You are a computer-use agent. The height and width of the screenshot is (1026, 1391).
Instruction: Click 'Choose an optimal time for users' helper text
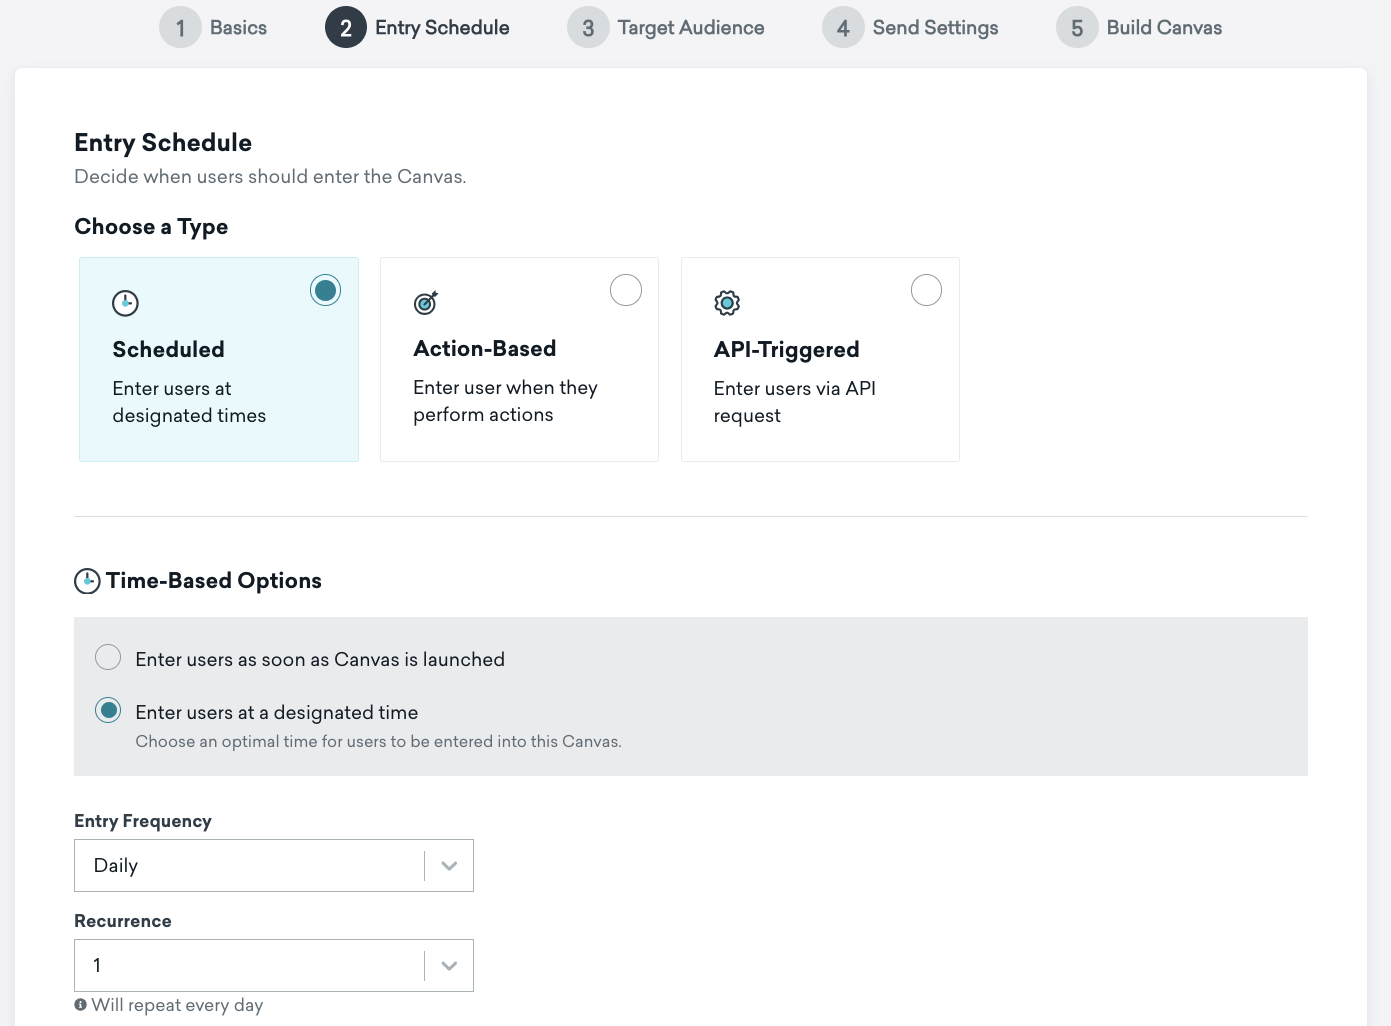[x=378, y=742]
